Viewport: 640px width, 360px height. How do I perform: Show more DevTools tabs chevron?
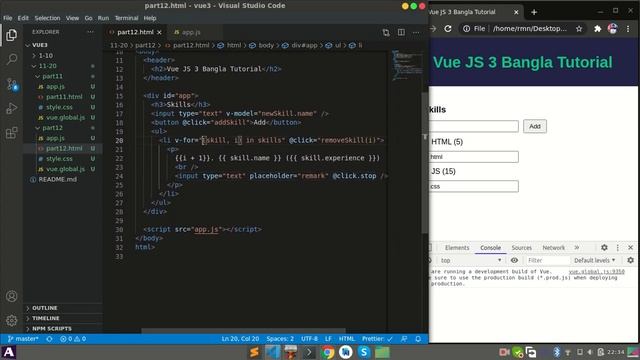(576, 247)
